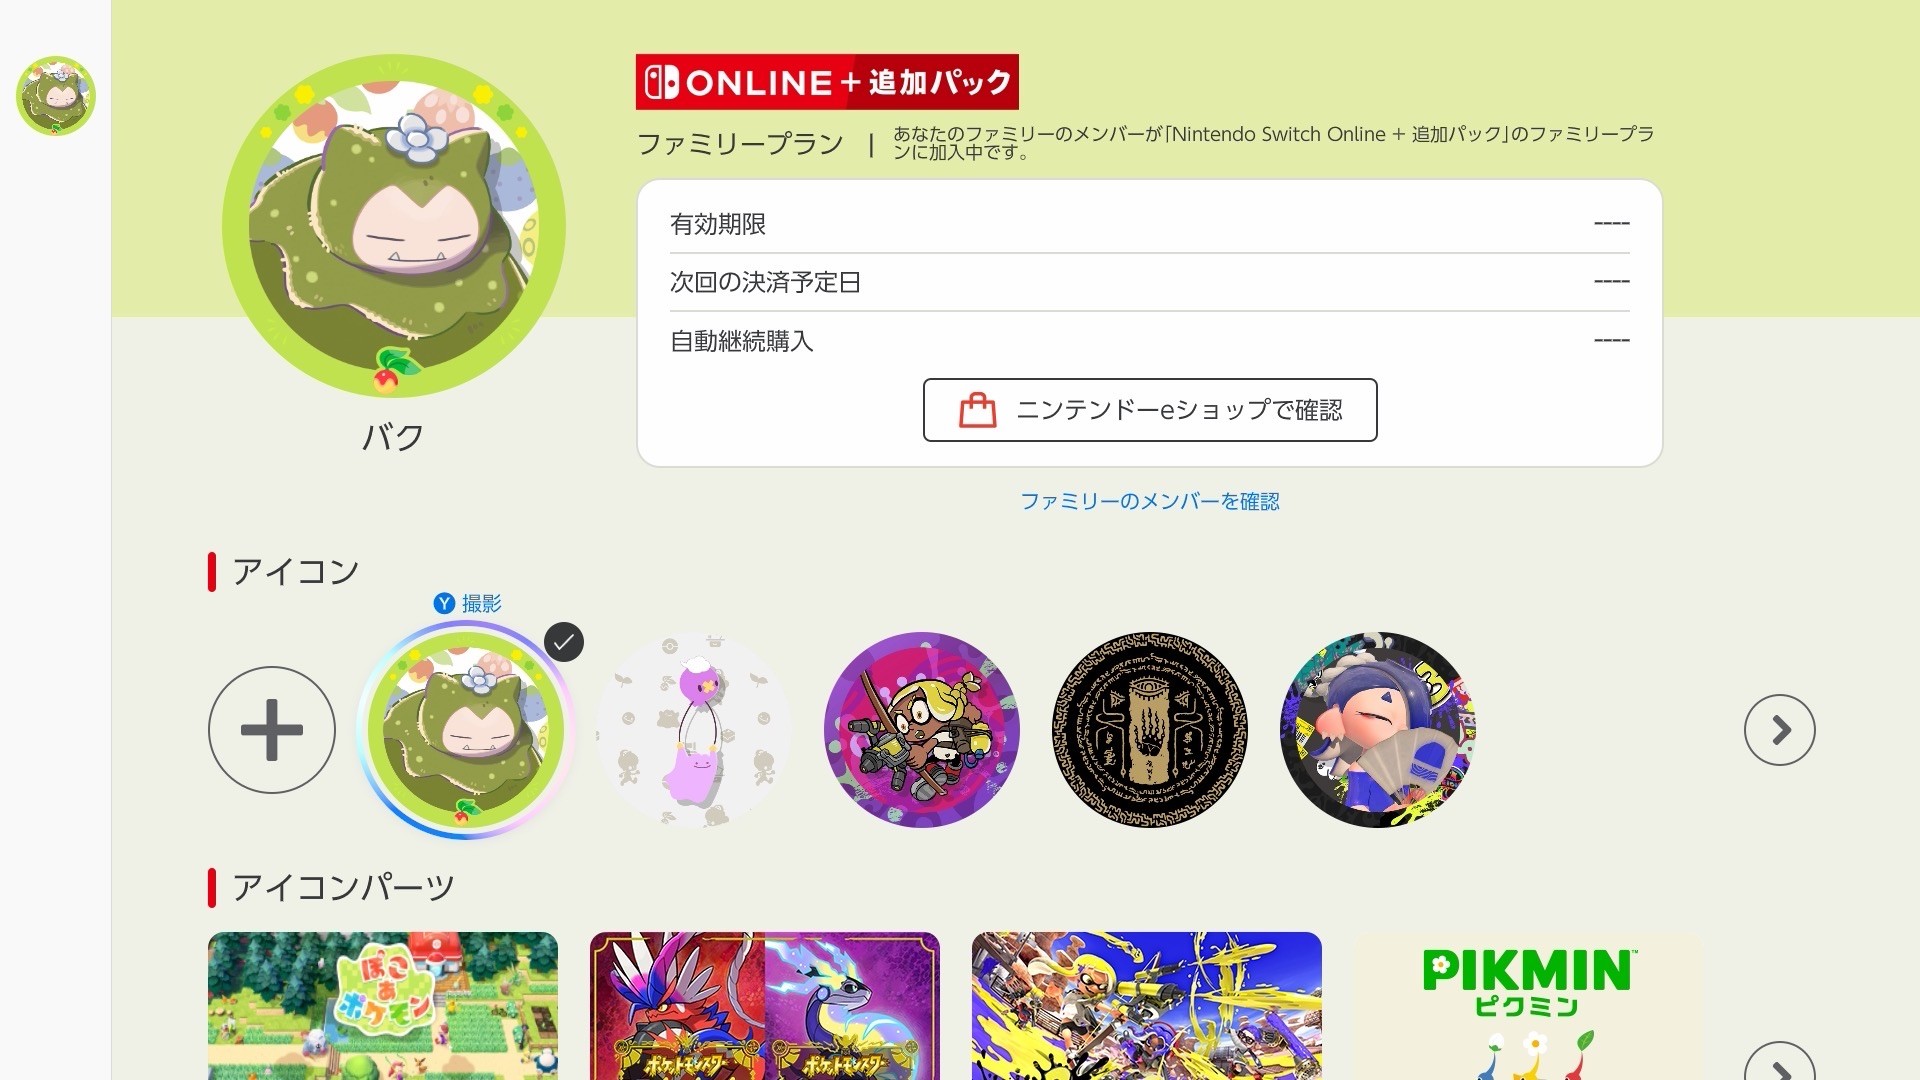Pick the blue-haired Splatoon idol icon

point(1378,730)
